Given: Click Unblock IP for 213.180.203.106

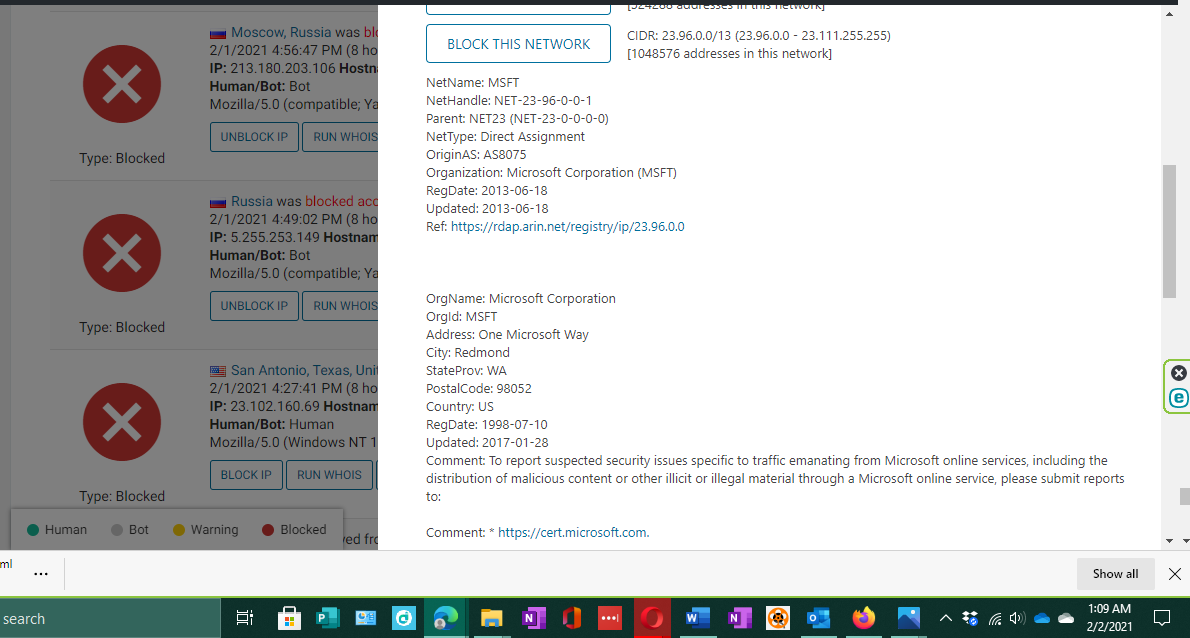Looking at the screenshot, I should tap(254, 137).
